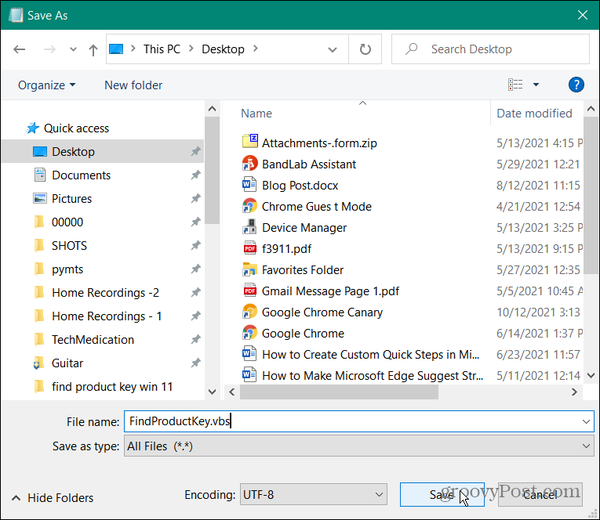The image size is (600, 520).
Task: Click the Back navigation arrow
Action: pos(21,49)
